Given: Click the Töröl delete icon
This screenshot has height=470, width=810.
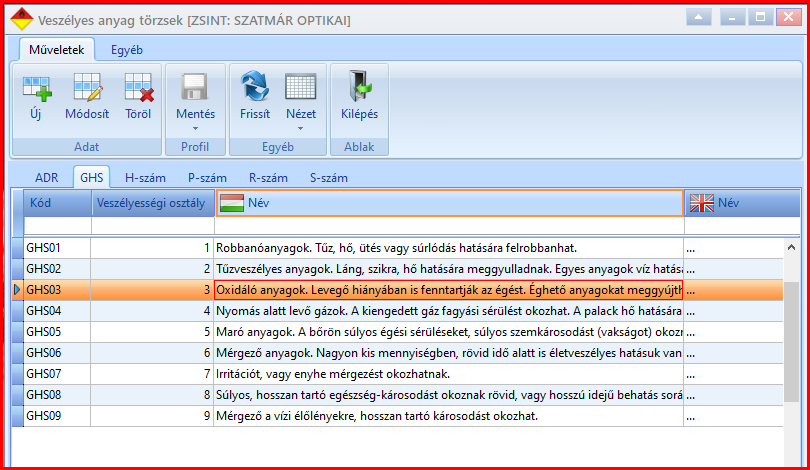Looking at the screenshot, I should point(138,87).
